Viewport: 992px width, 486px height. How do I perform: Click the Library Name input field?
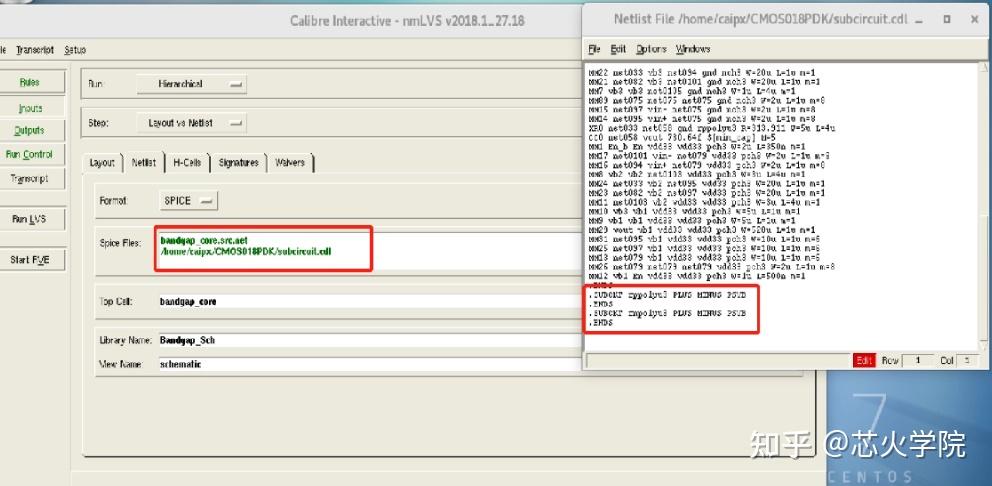click(370, 340)
